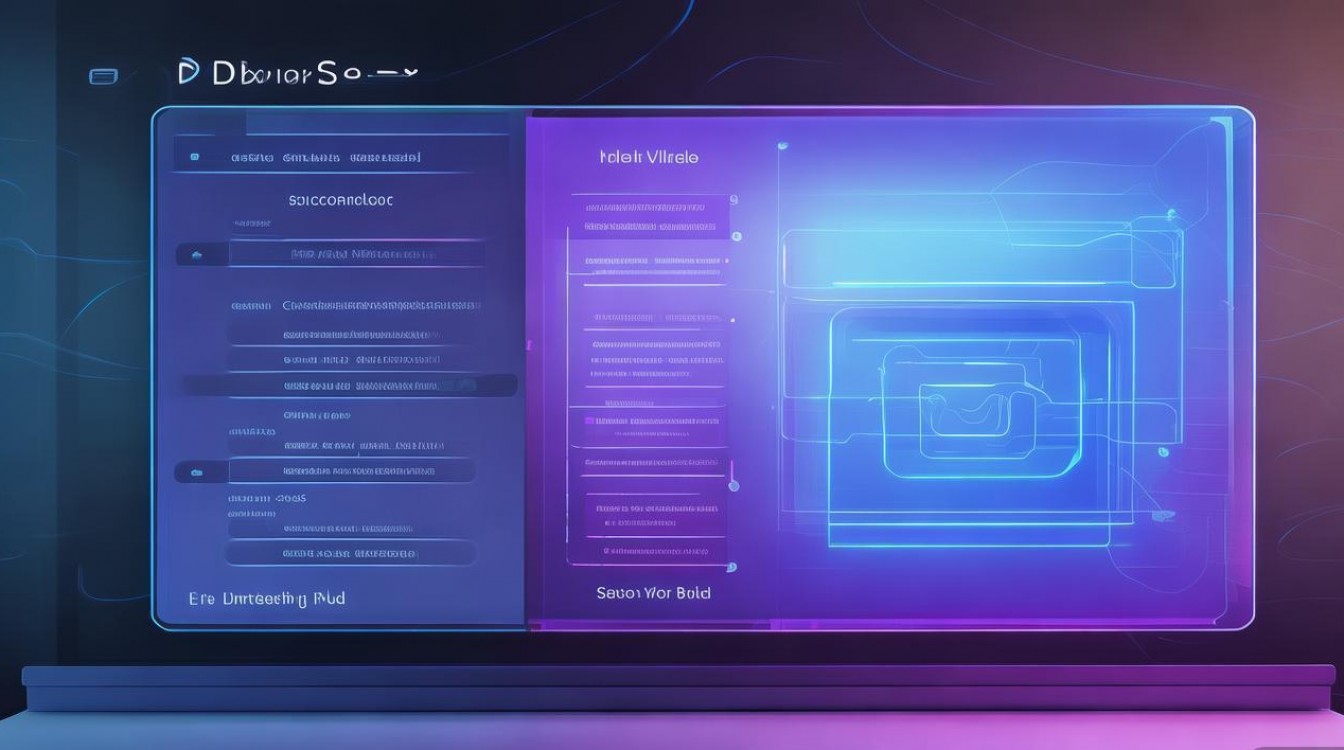Viewport: 1344px width, 750px height.
Task: Click the round node on the diagram's lower right edge
Action: 1163,452
